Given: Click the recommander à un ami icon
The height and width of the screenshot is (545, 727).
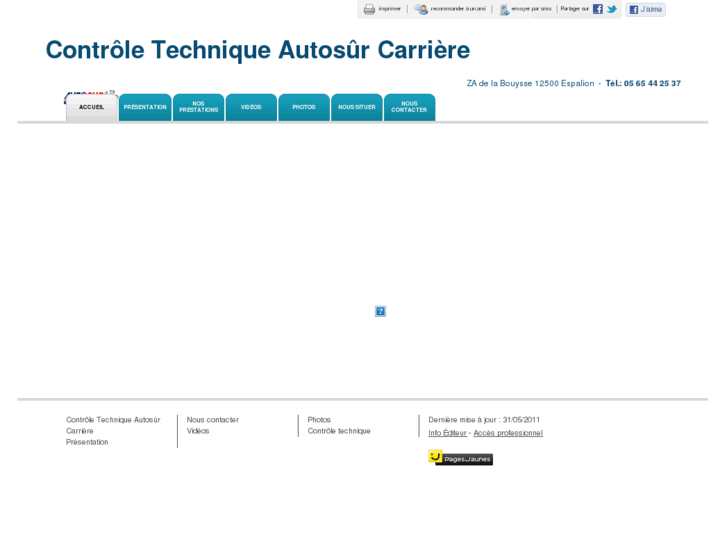Looking at the screenshot, I should 421,9.
